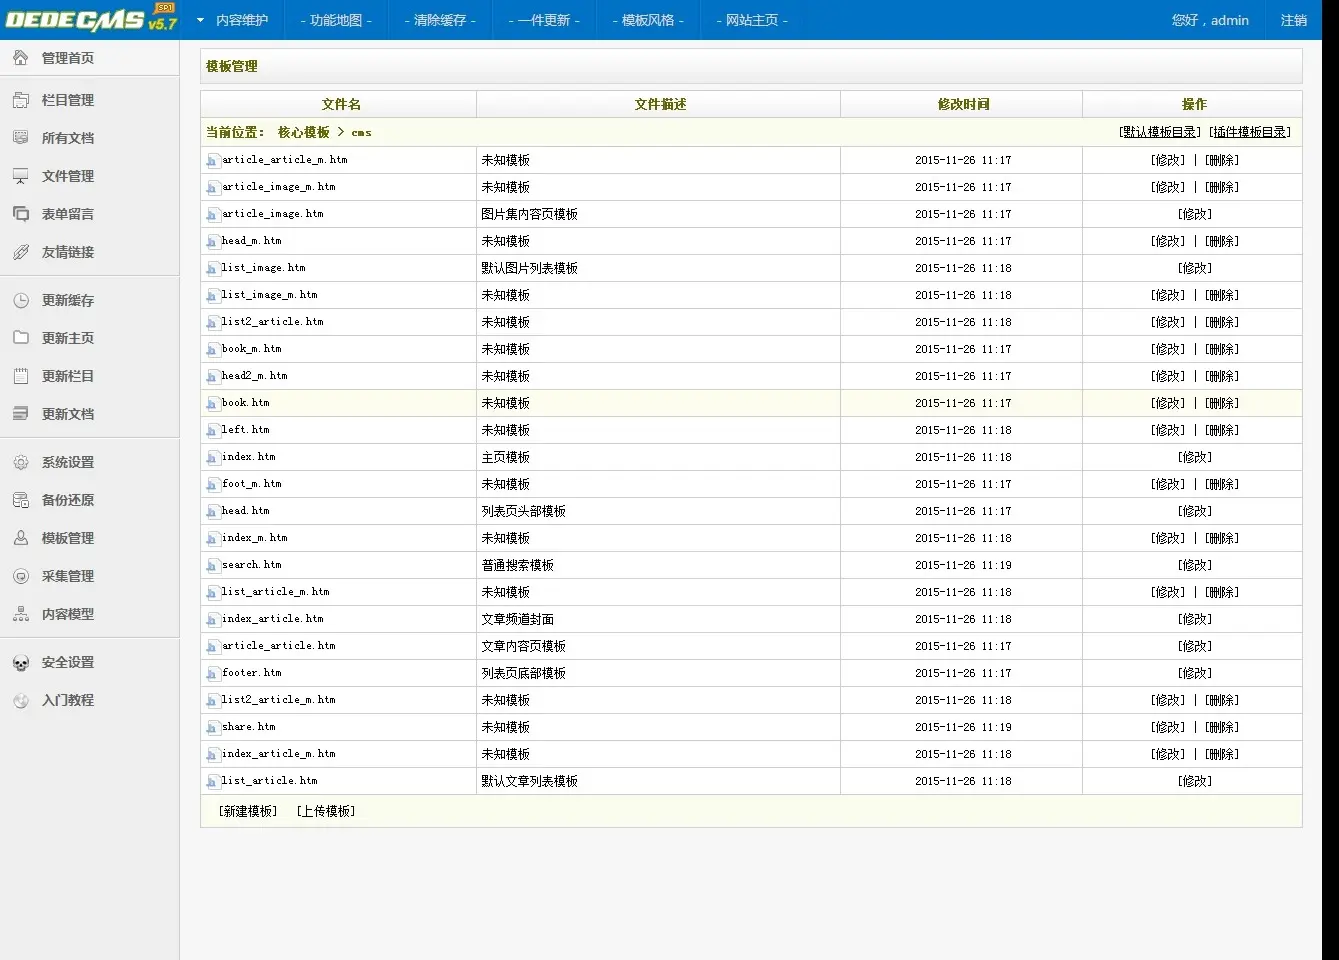Click the 文件名 column header
Image resolution: width=1339 pixels, height=960 pixels.
[x=341, y=104]
